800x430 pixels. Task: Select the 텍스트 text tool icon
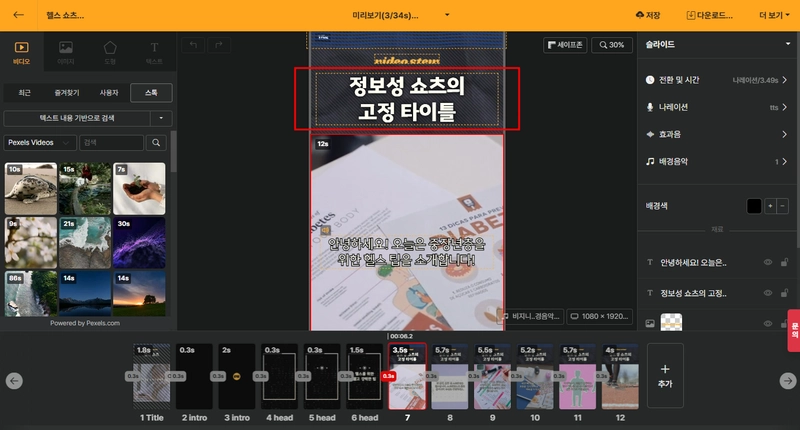(x=154, y=52)
